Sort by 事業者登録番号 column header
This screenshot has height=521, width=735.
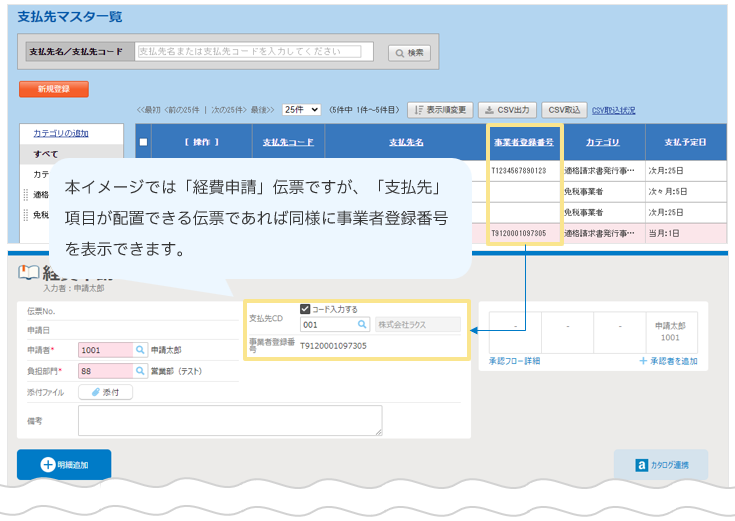coord(524,143)
